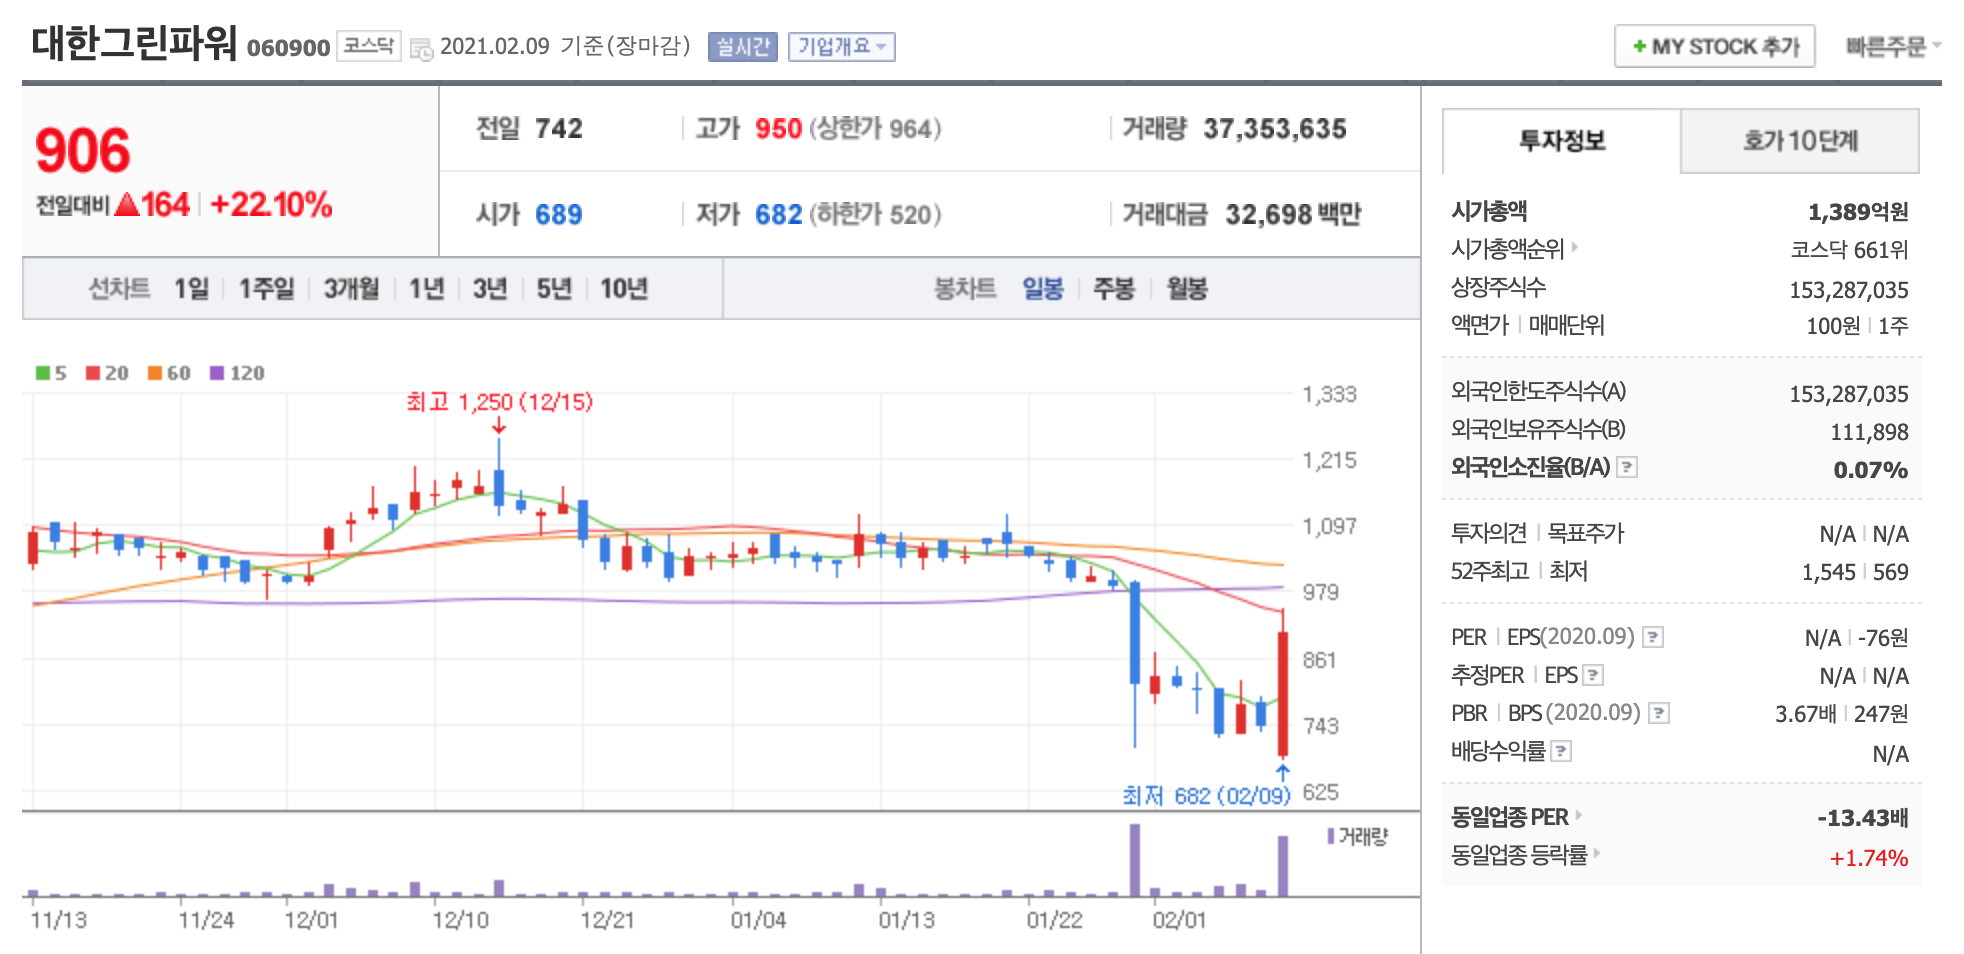Click the green 5-day moving average legend
The height and width of the screenshot is (954, 1964).
[51, 373]
